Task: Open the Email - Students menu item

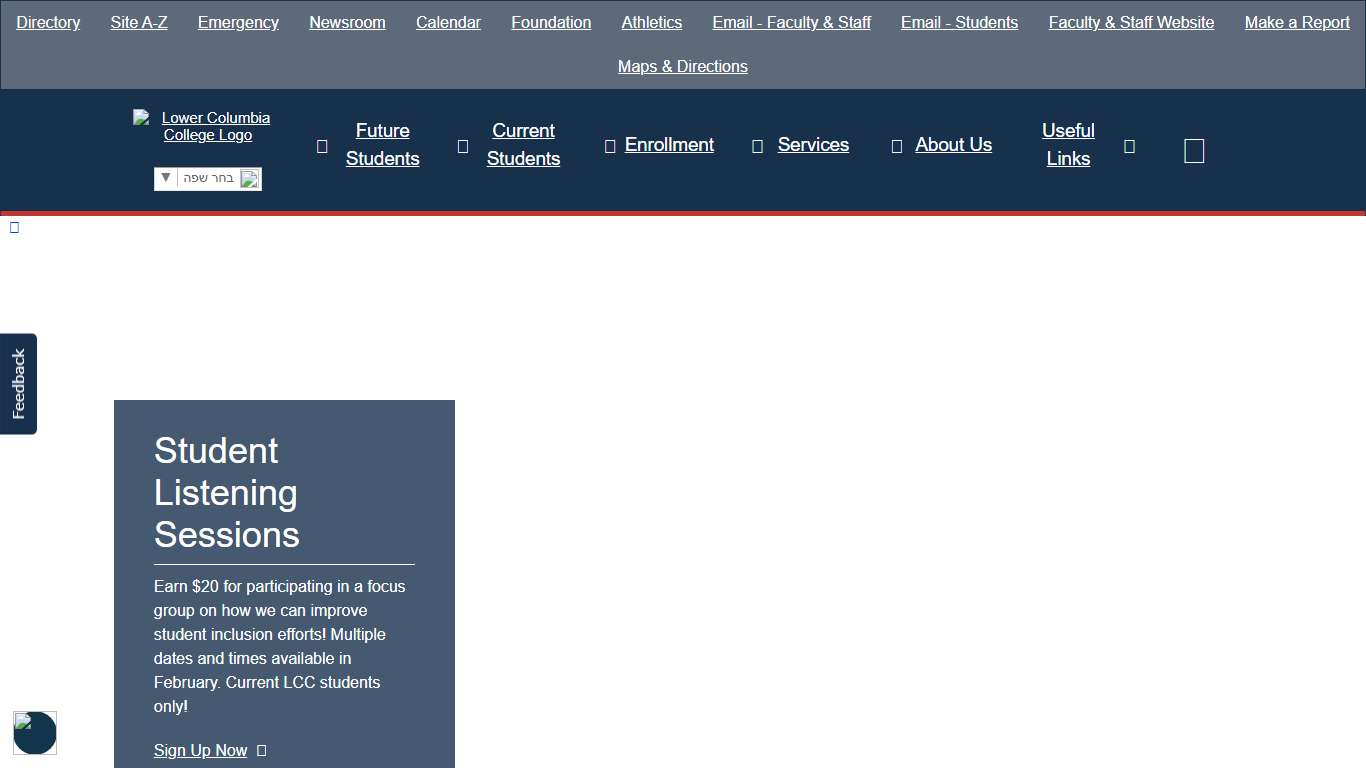Action: pyautogui.click(x=959, y=22)
